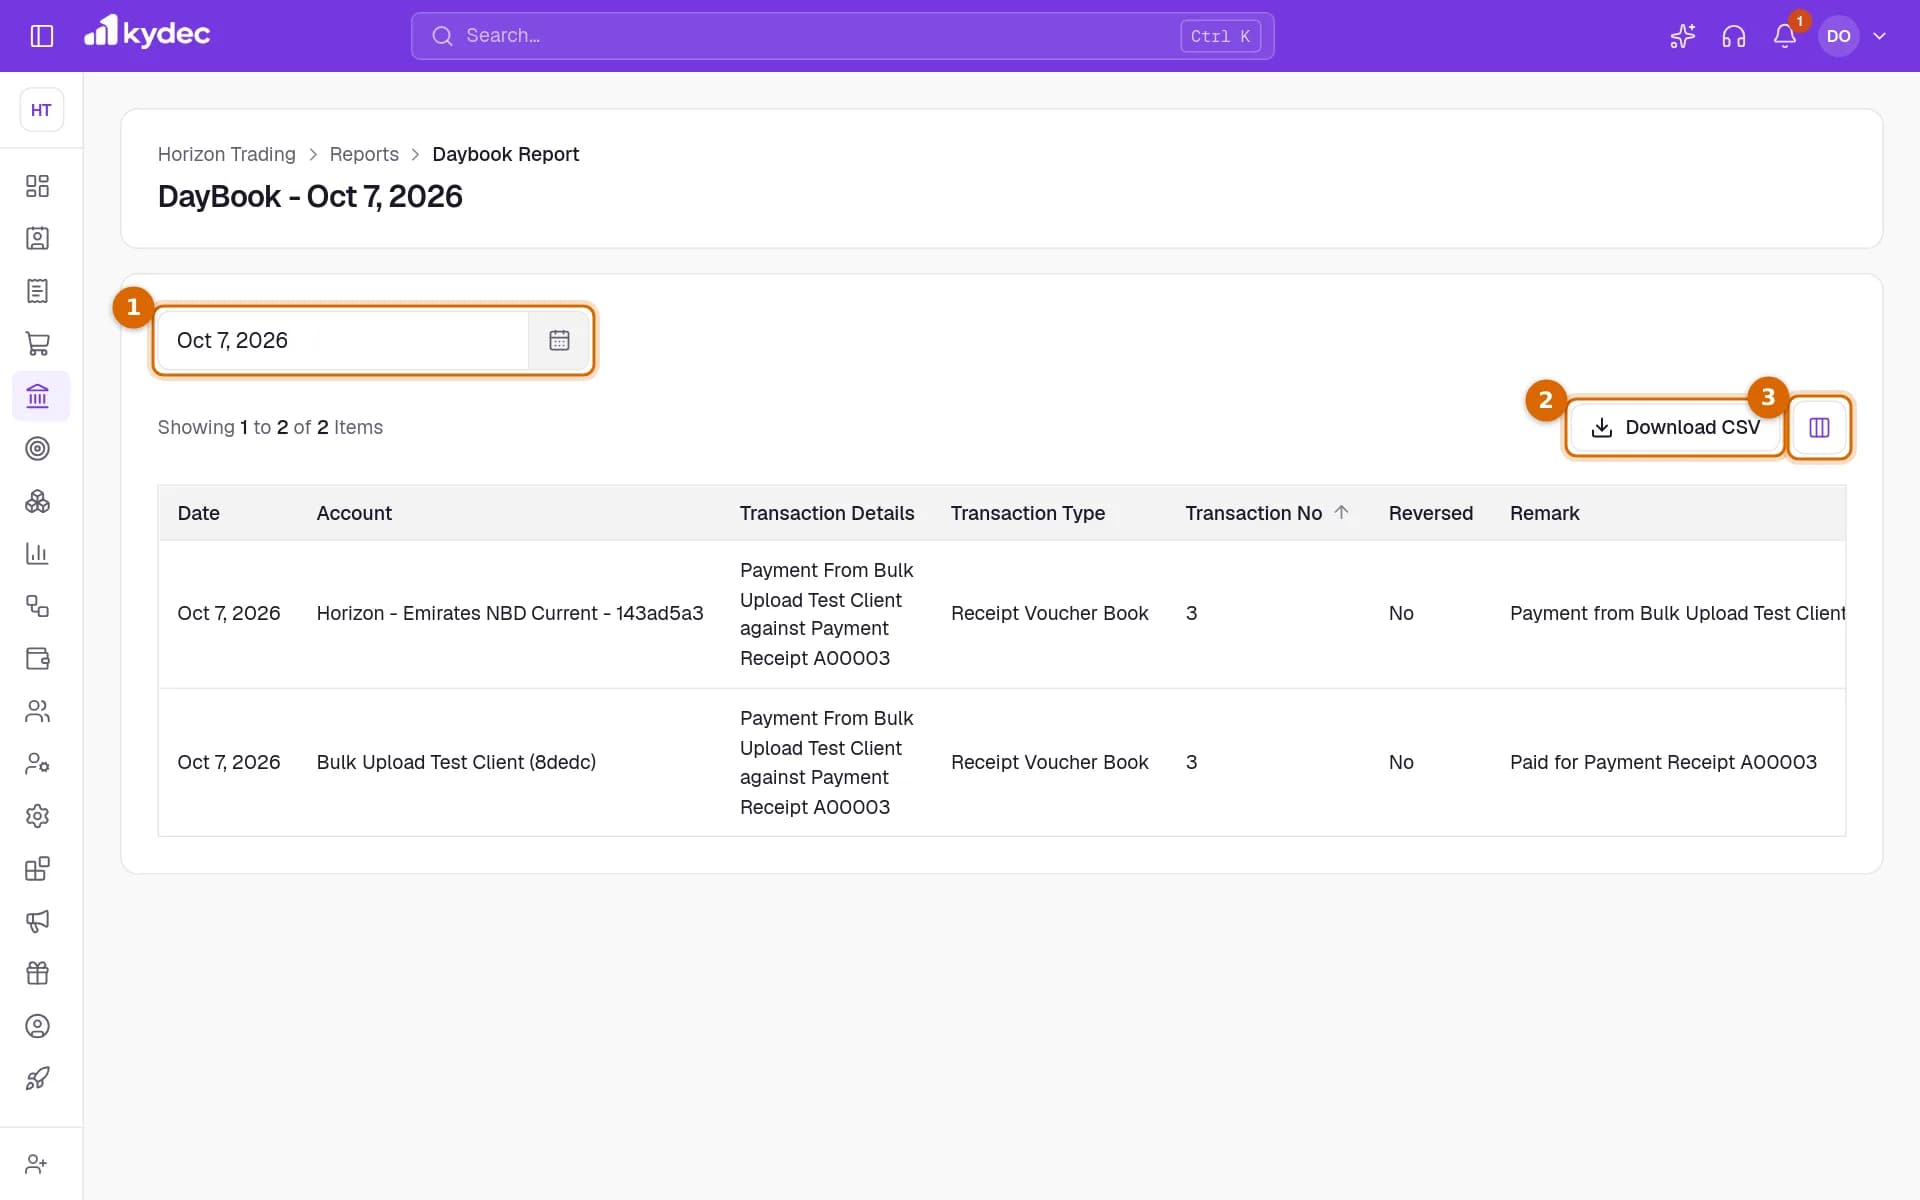Sort by Transaction No column
The height and width of the screenshot is (1200, 1920).
coord(1267,513)
